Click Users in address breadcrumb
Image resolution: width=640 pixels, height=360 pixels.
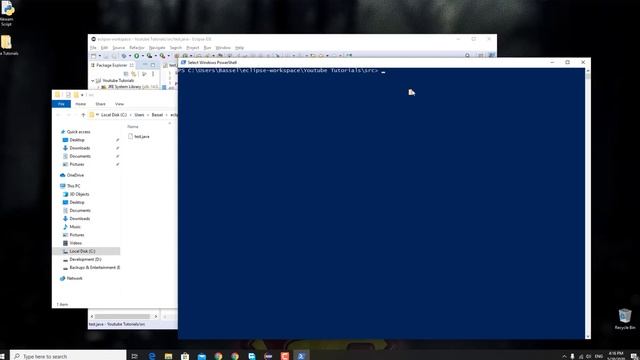click(139, 115)
